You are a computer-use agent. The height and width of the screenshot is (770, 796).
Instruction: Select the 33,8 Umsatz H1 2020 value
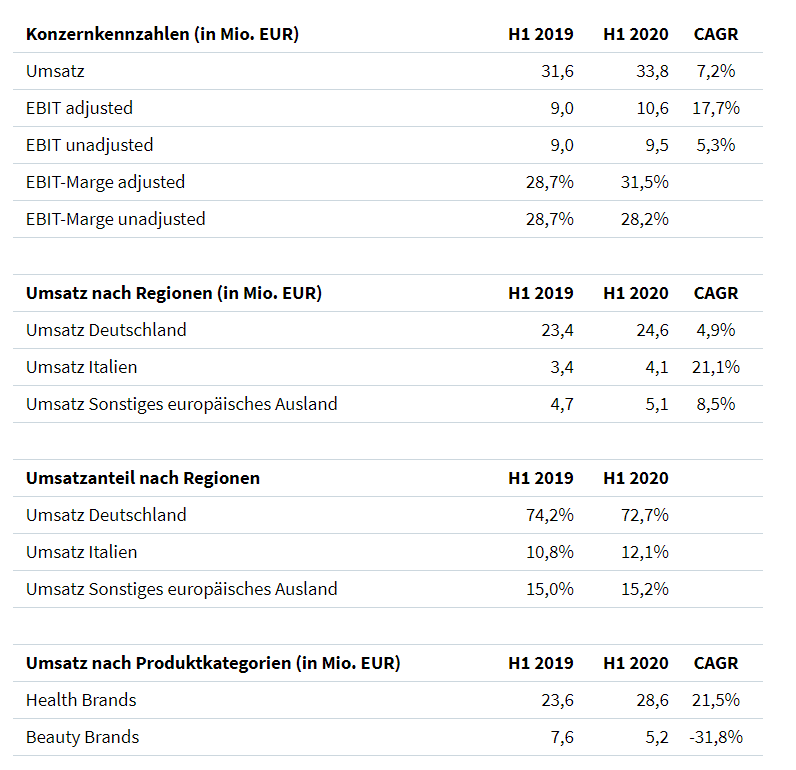click(x=650, y=71)
